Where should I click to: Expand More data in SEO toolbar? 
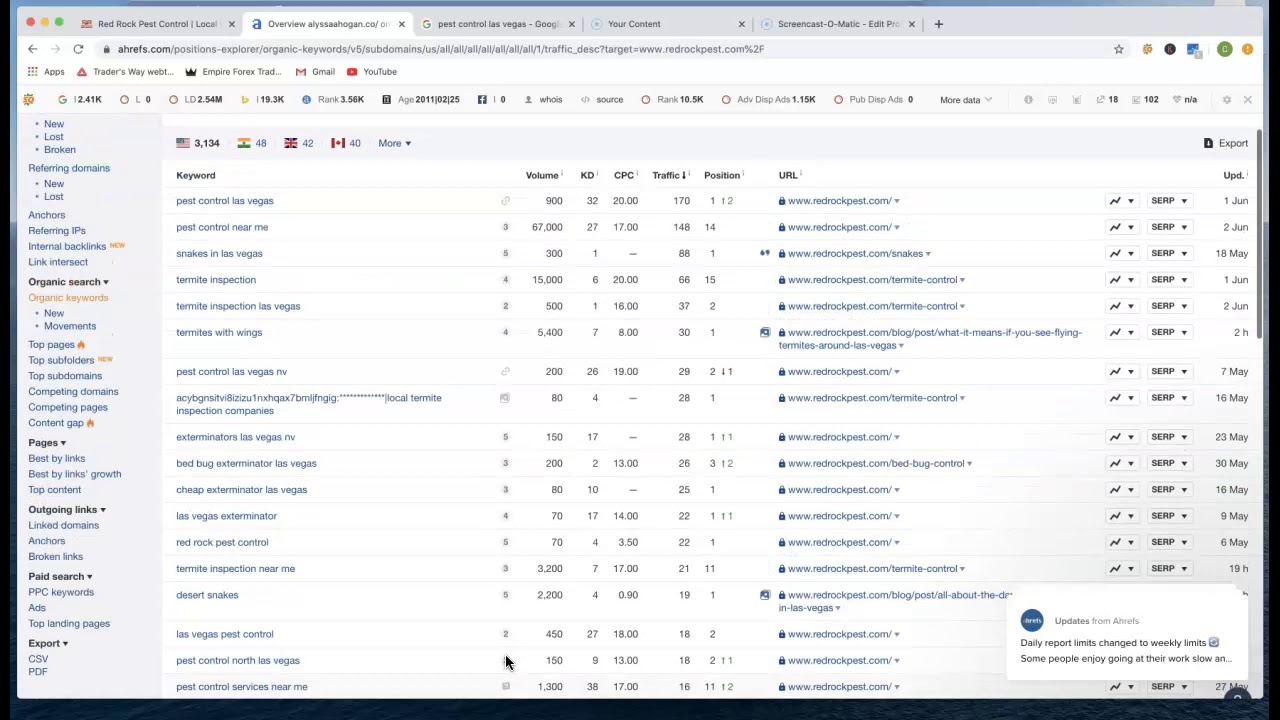tap(965, 100)
